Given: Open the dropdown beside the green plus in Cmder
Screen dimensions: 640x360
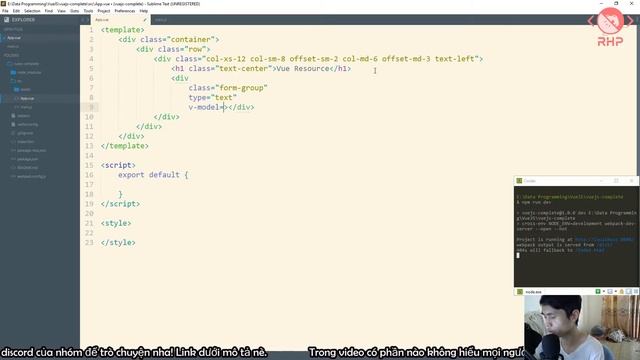Looking at the screenshot, I should 603,291.
